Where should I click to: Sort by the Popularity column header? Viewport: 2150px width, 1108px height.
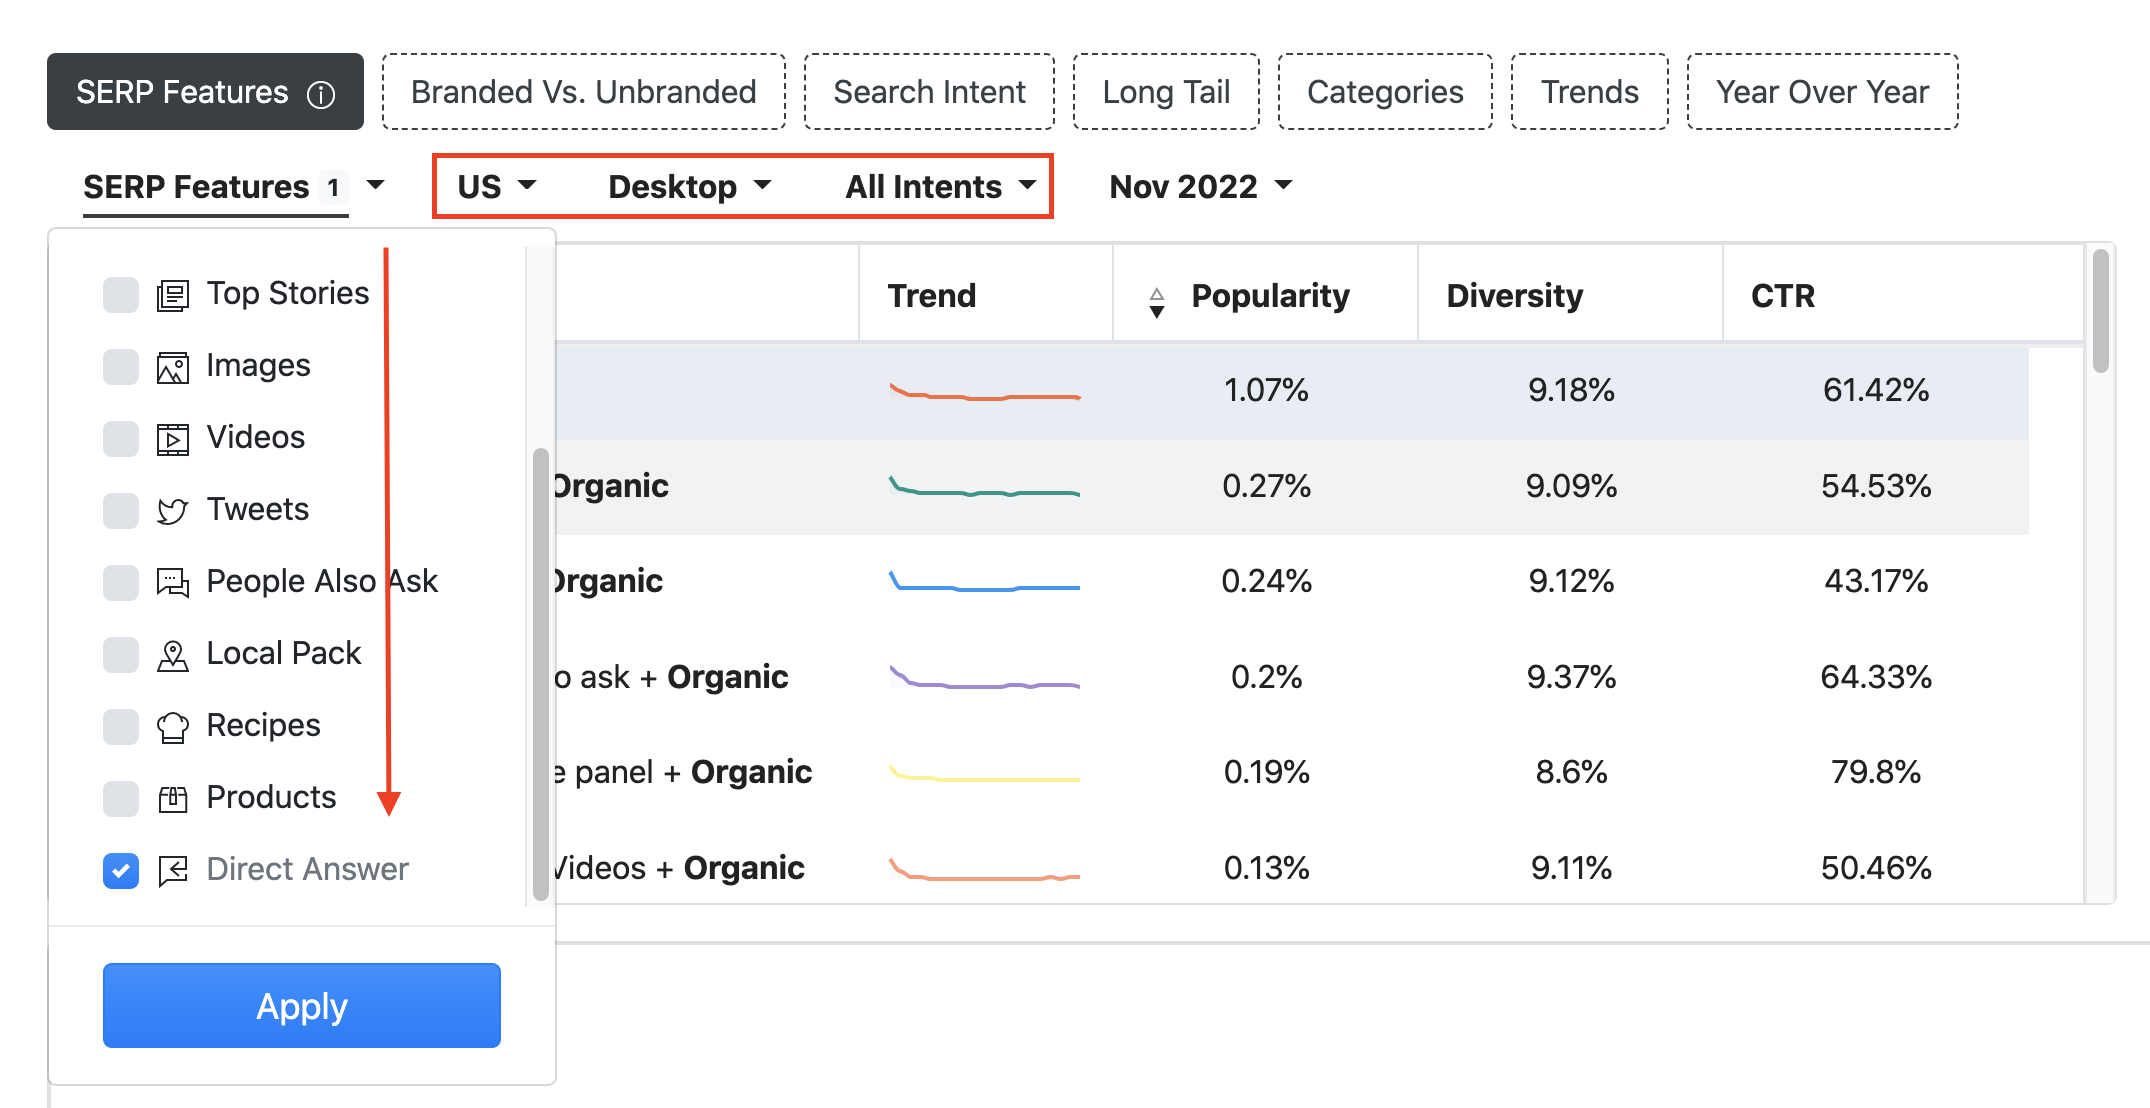tap(1269, 296)
